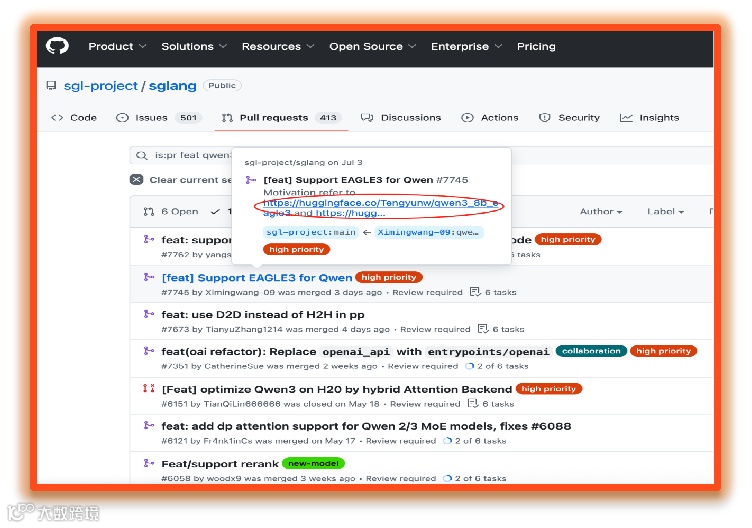Click author TianyuZhang1214 on #7673 row
The width and height of the screenshot is (752, 528).
click(245, 329)
